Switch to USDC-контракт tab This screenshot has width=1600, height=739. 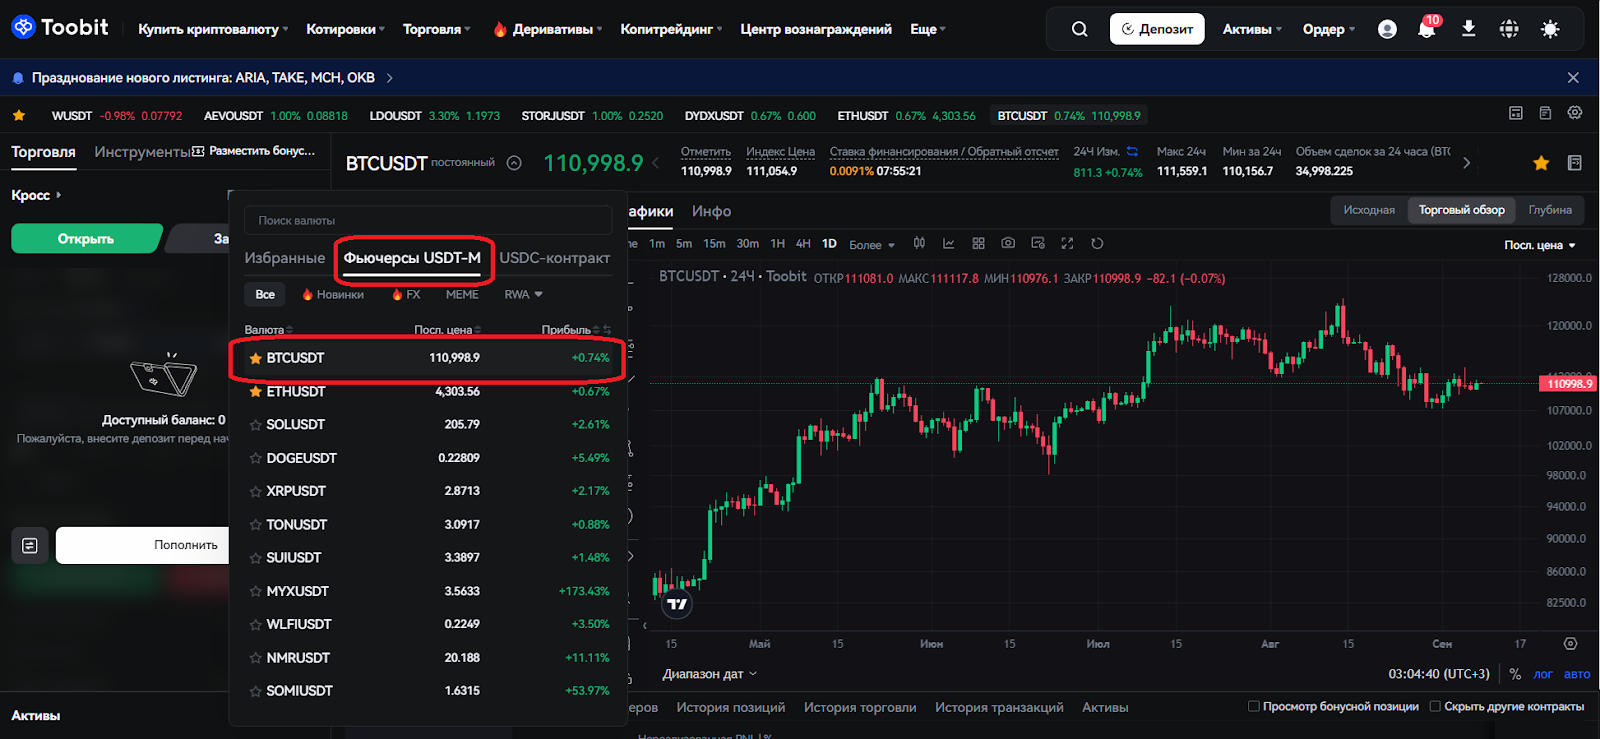(x=555, y=258)
